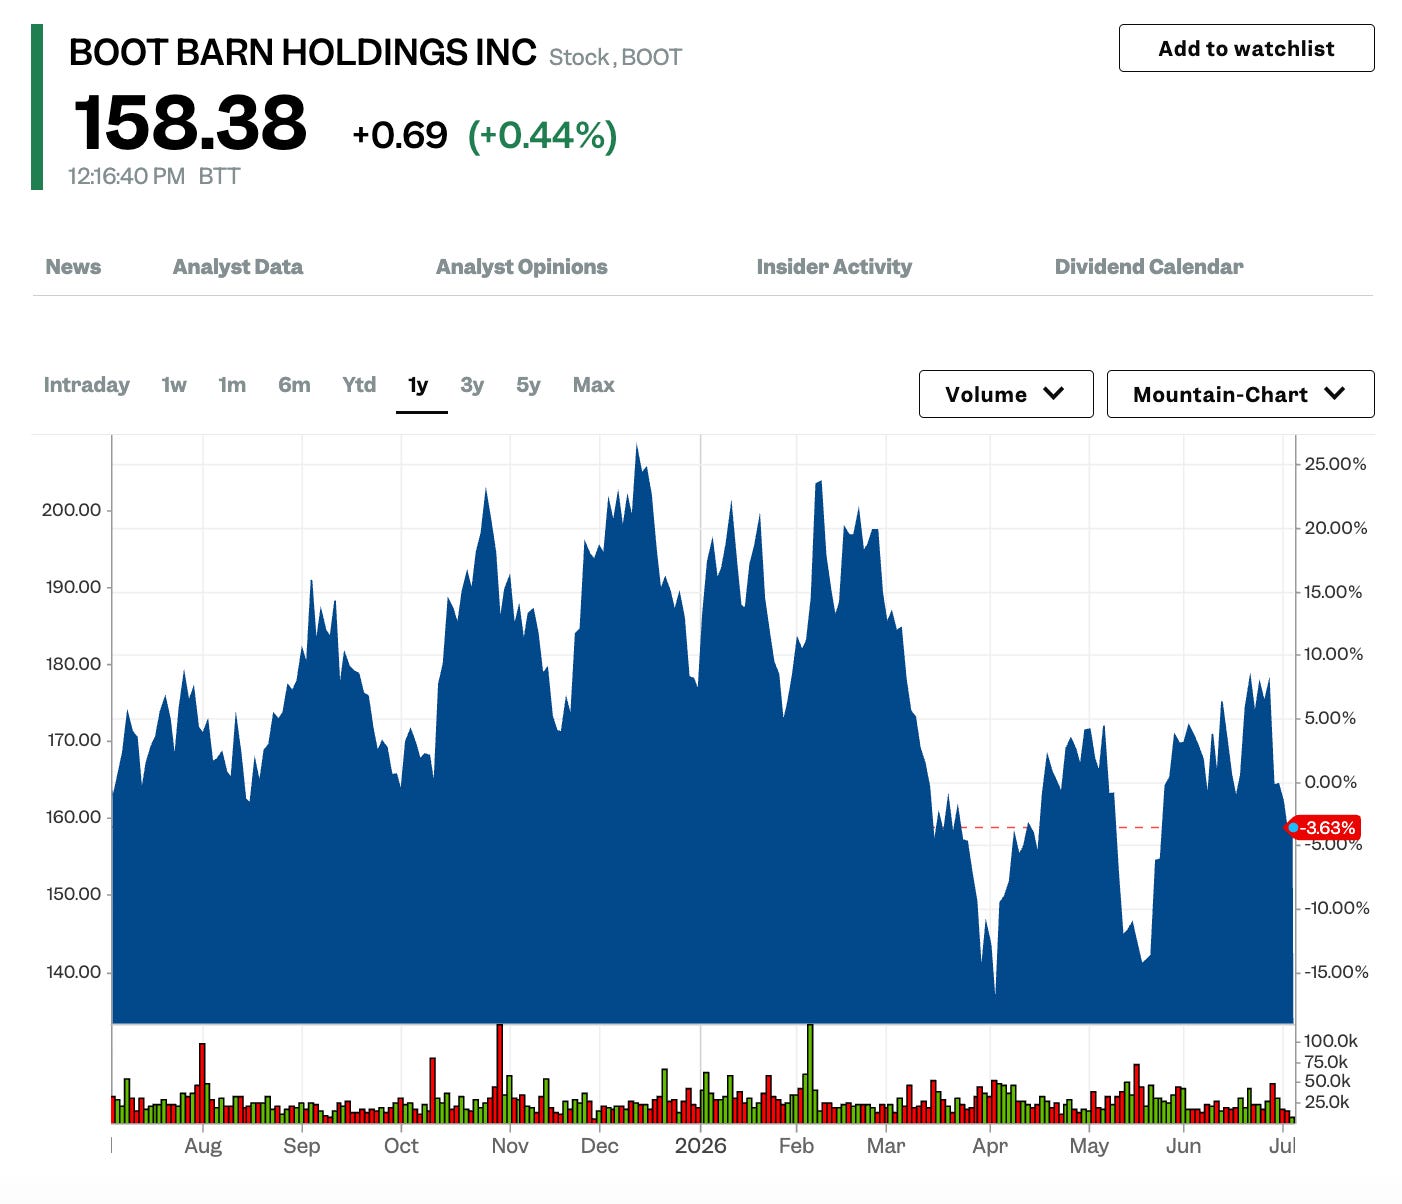
Task: Click the 150.00 price axis label
Action: point(74,894)
